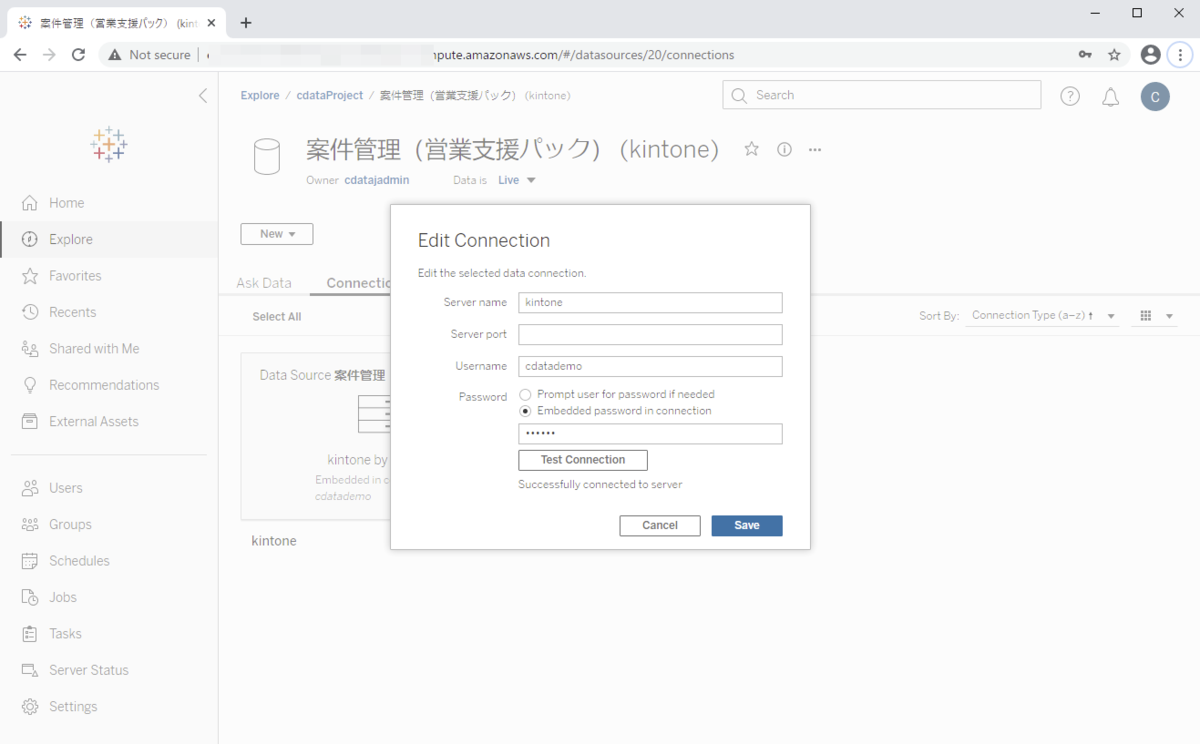The image size is (1200, 744).
Task: Click the Test Connection button
Action: point(583,460)
